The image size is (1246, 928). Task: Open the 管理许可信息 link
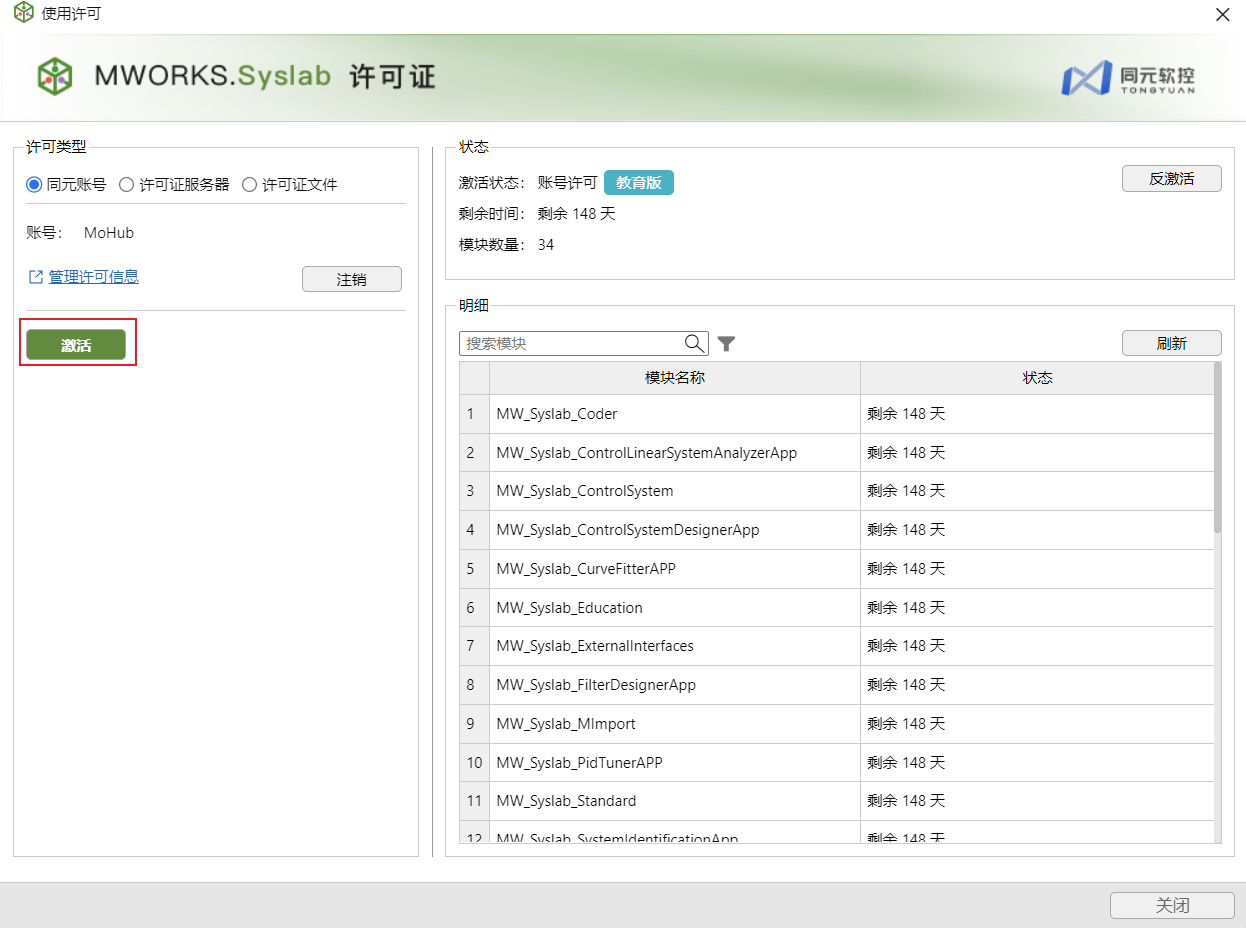point(94,277)
